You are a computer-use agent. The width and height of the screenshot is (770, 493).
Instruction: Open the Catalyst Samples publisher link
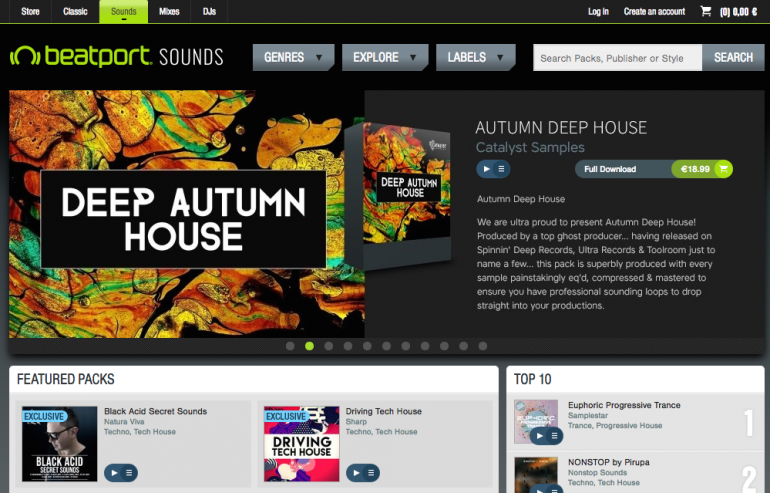[530, 147]
